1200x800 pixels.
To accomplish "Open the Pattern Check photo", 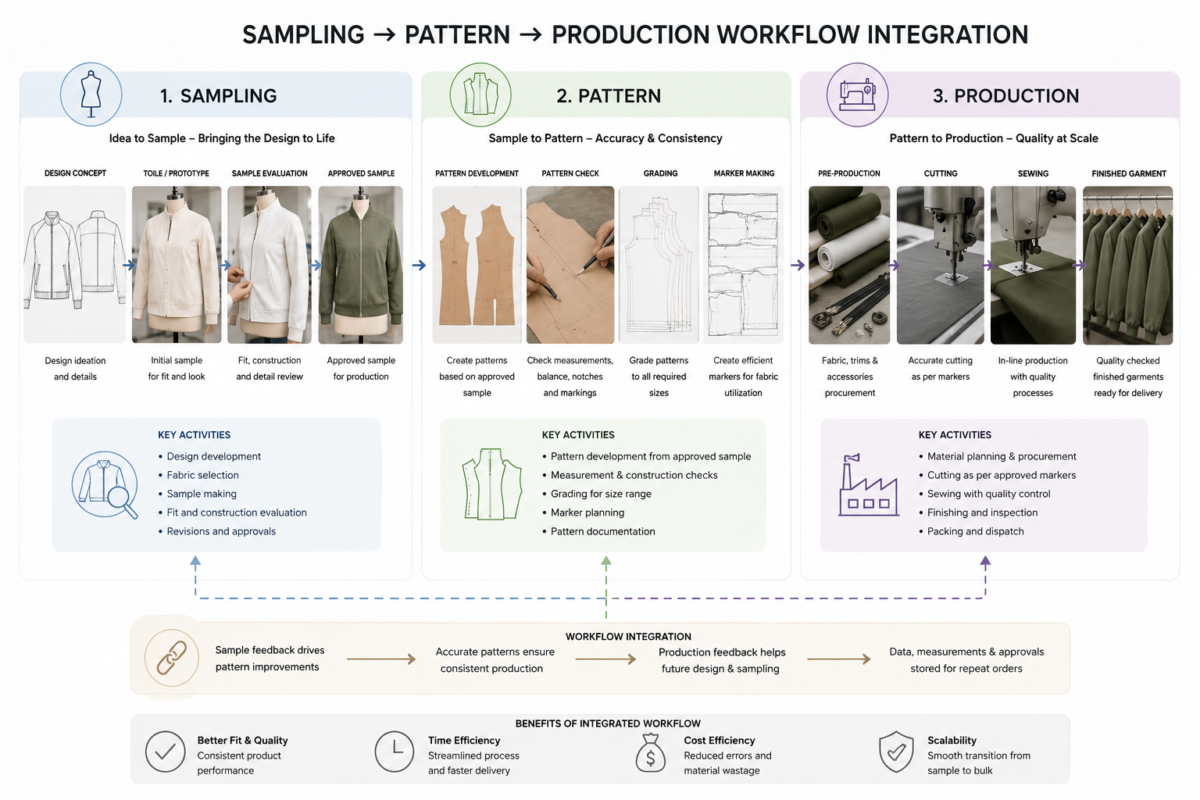I will [570, 265].
